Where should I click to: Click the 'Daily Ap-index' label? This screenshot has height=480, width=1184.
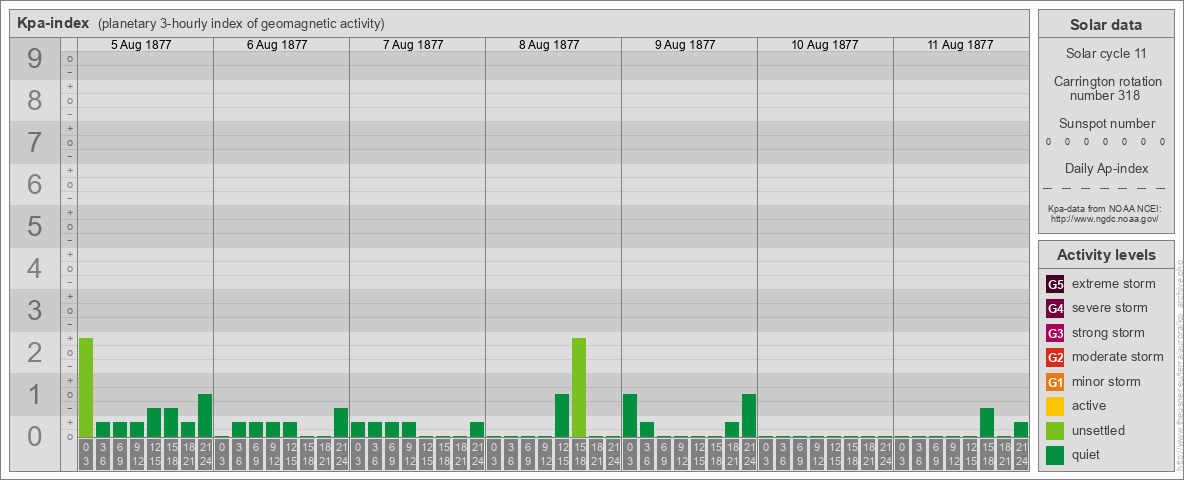(x=1107, y=168)
